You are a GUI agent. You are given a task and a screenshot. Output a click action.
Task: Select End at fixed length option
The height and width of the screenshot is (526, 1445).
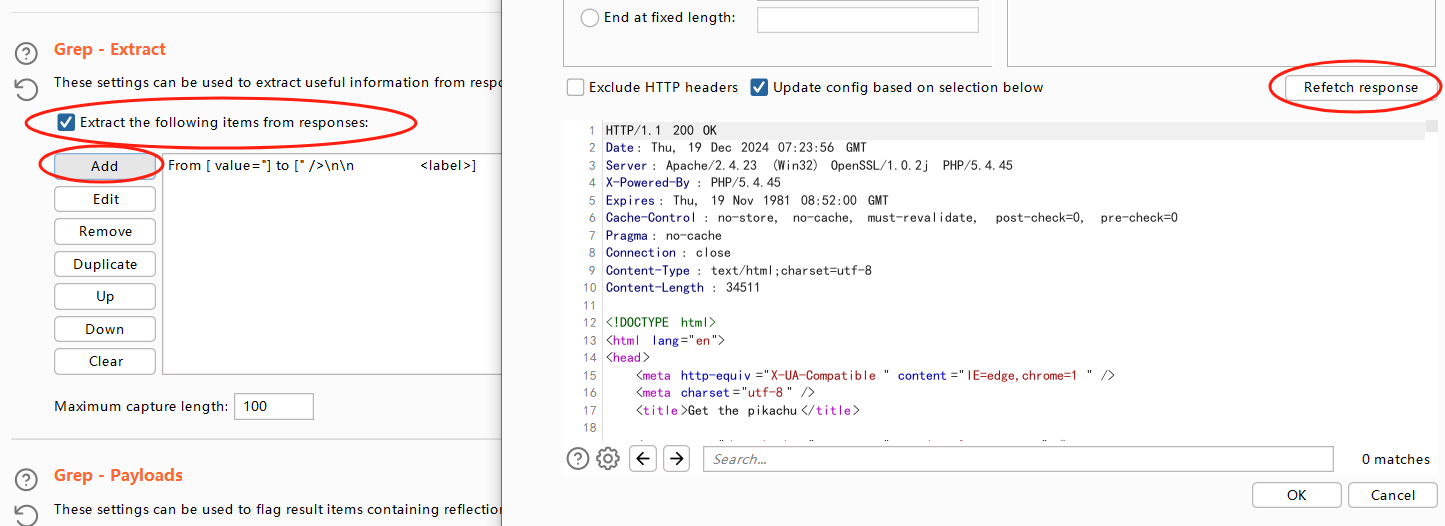(x=590, y=17)
